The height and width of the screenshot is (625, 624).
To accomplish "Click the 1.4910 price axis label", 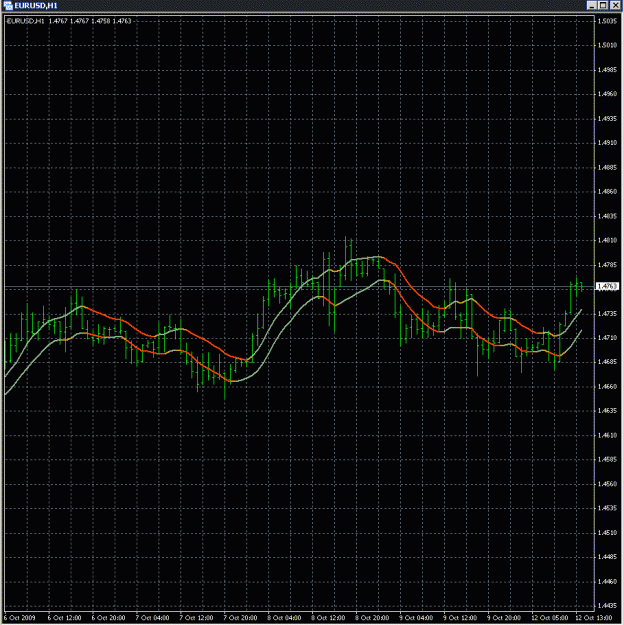I will click(x=607, y=143).
